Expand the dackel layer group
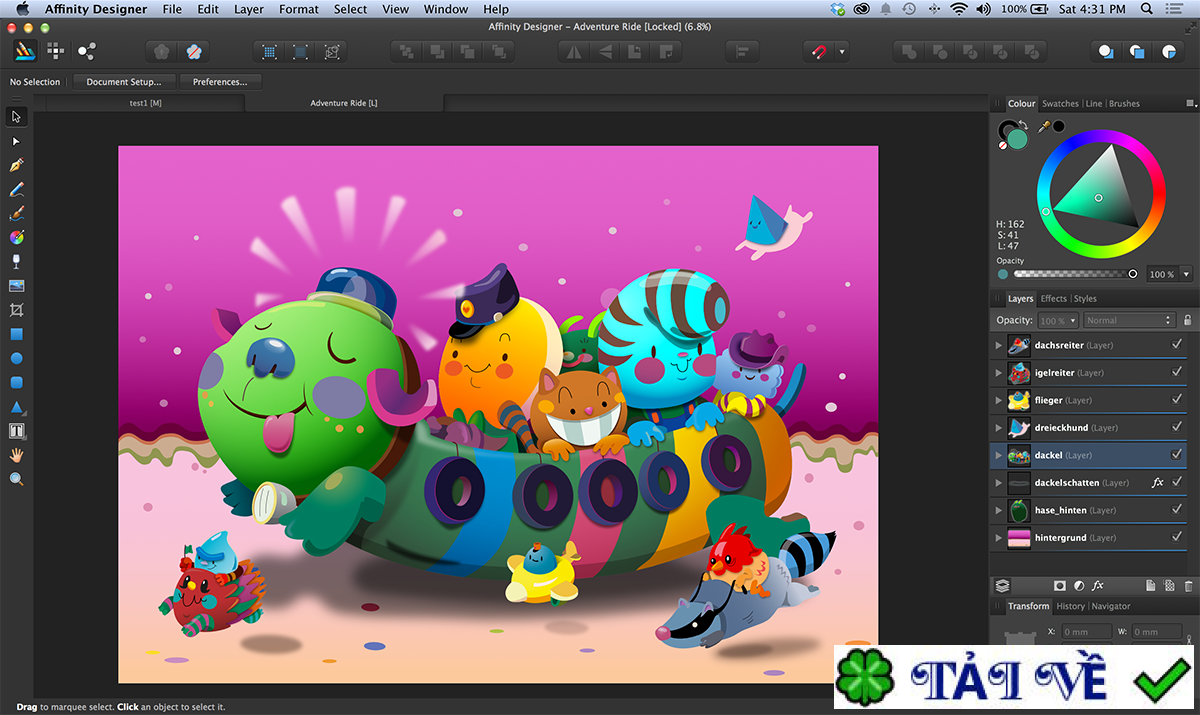 [x=998, y=455]
